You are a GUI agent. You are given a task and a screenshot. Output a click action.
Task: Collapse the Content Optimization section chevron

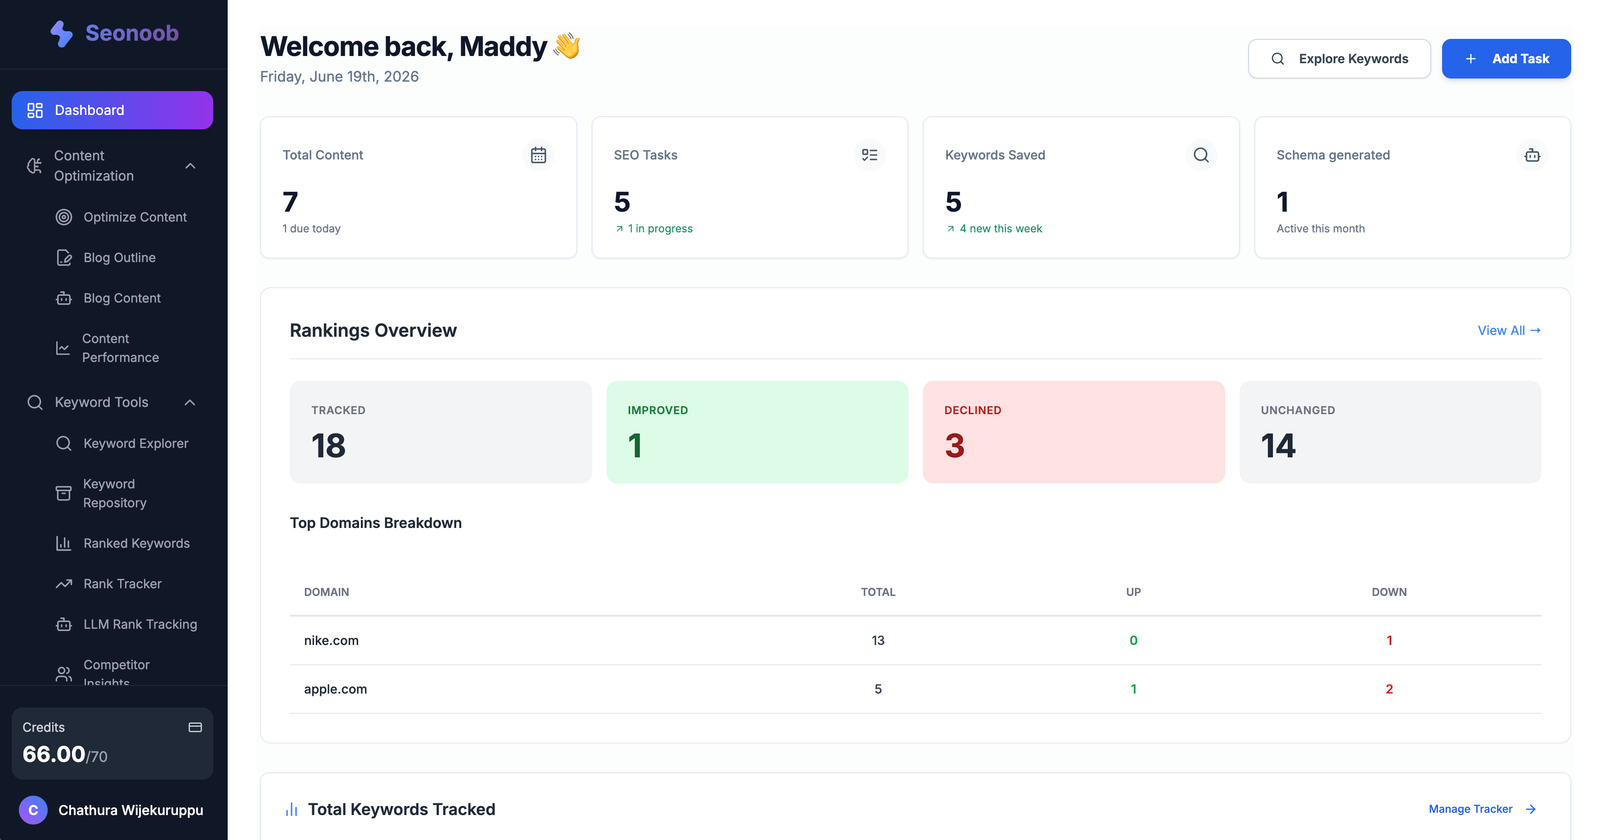coord(190,166)
